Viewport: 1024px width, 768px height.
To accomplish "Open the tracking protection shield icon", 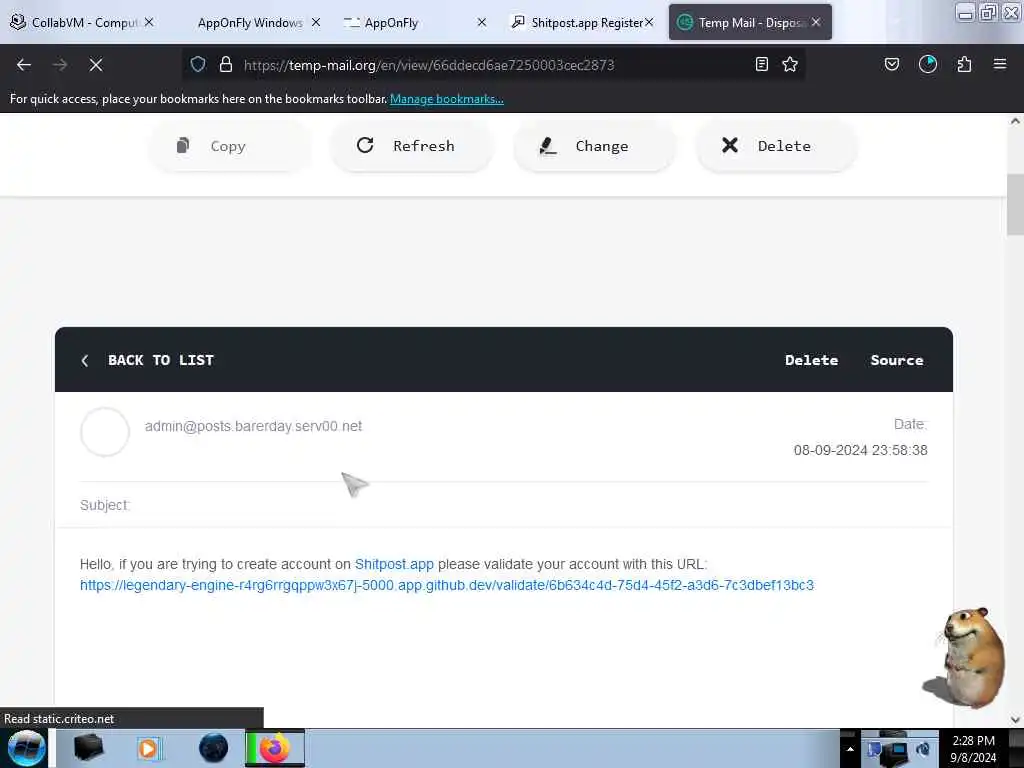I will pos(198,64).
